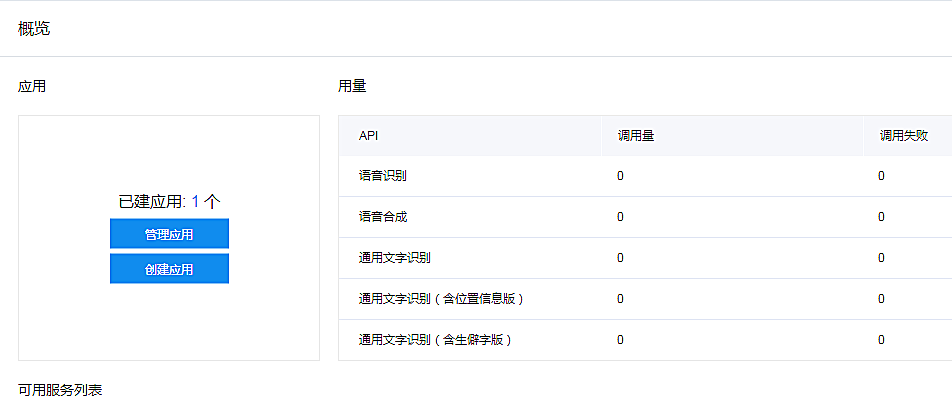Click the 已建应用 label text
Viewport: 952px width, 399px height.
click(x=151, y=202)
